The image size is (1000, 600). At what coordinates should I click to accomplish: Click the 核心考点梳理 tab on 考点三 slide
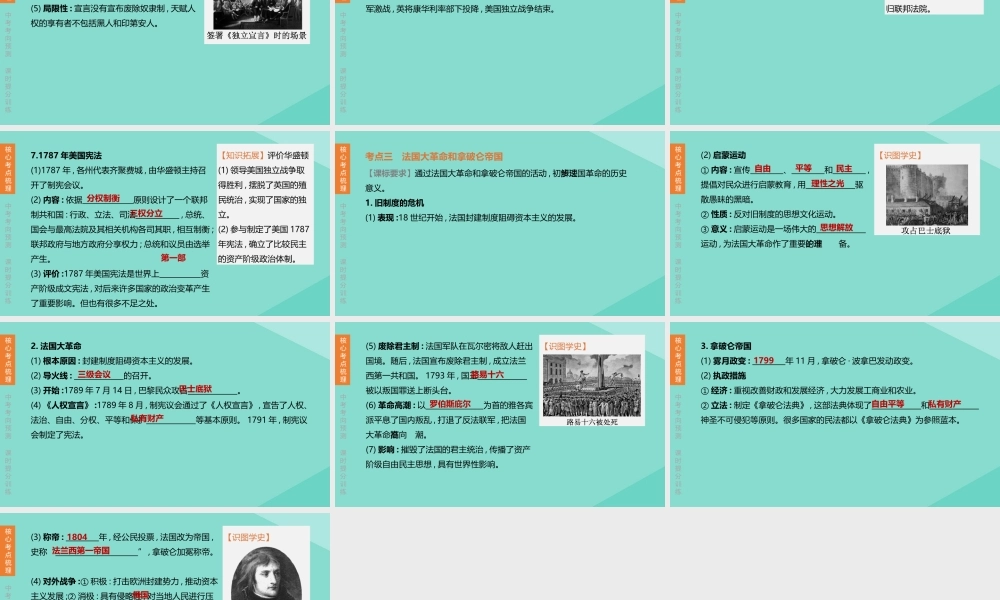342,169
